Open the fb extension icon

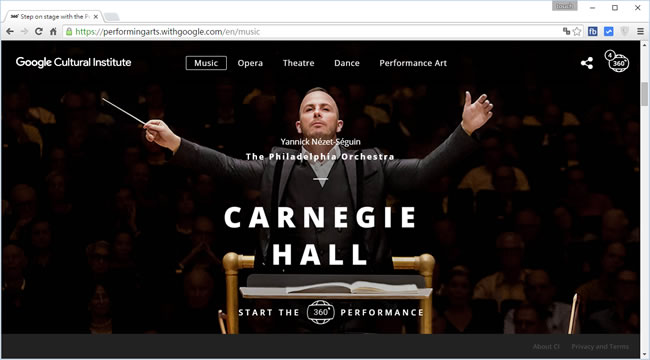tap(593, 32)
